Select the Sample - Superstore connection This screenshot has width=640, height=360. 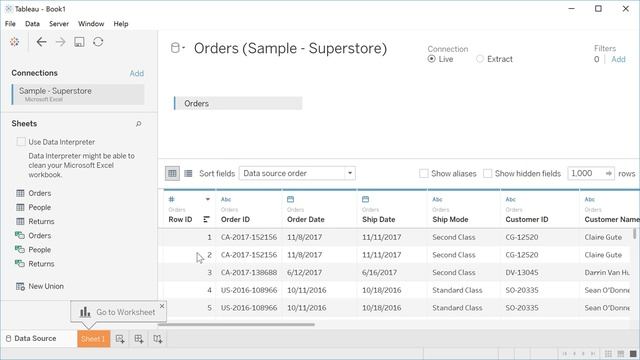[x=78, y=94]
